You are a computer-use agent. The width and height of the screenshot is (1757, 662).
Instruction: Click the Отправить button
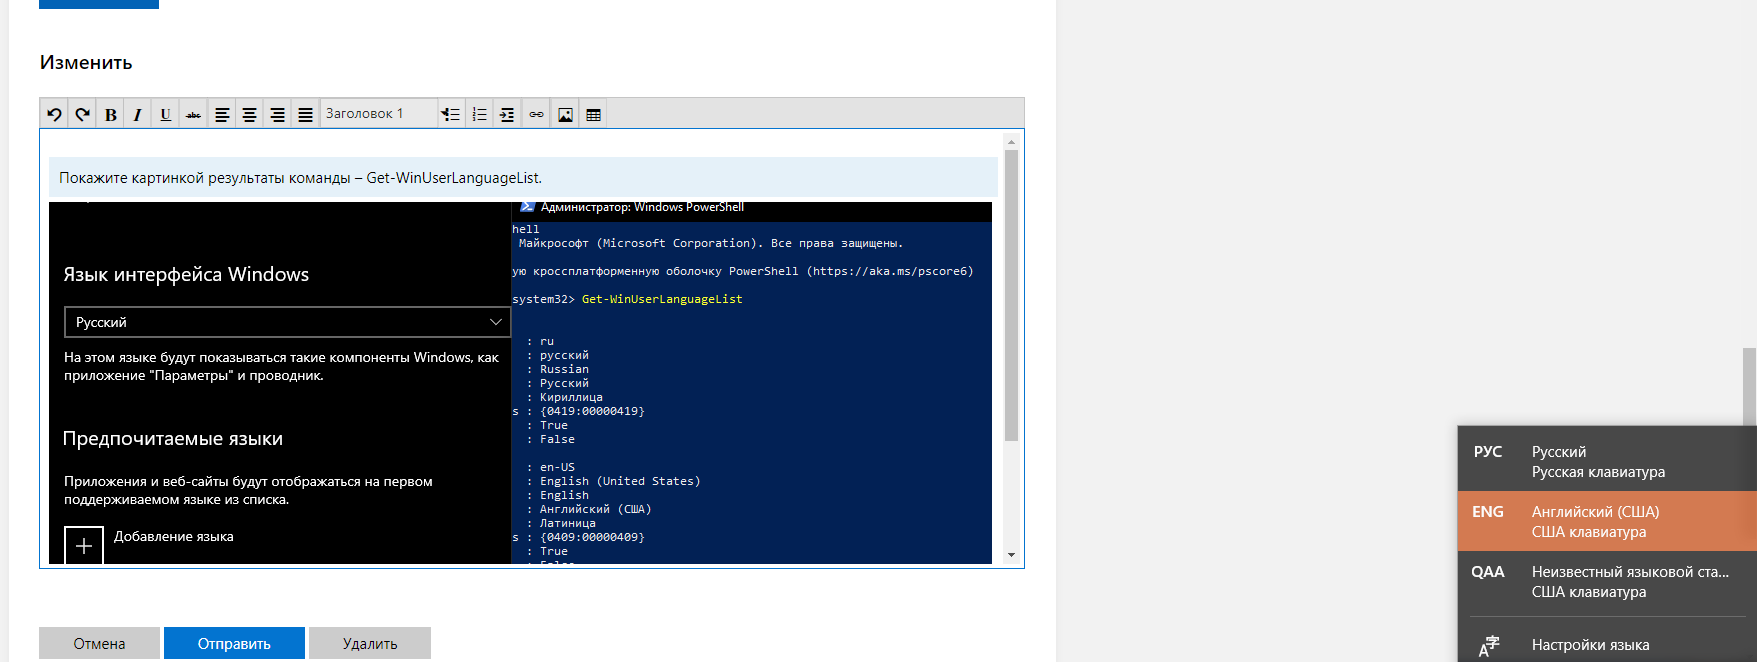pyautogui.click(x=234, y=643)
